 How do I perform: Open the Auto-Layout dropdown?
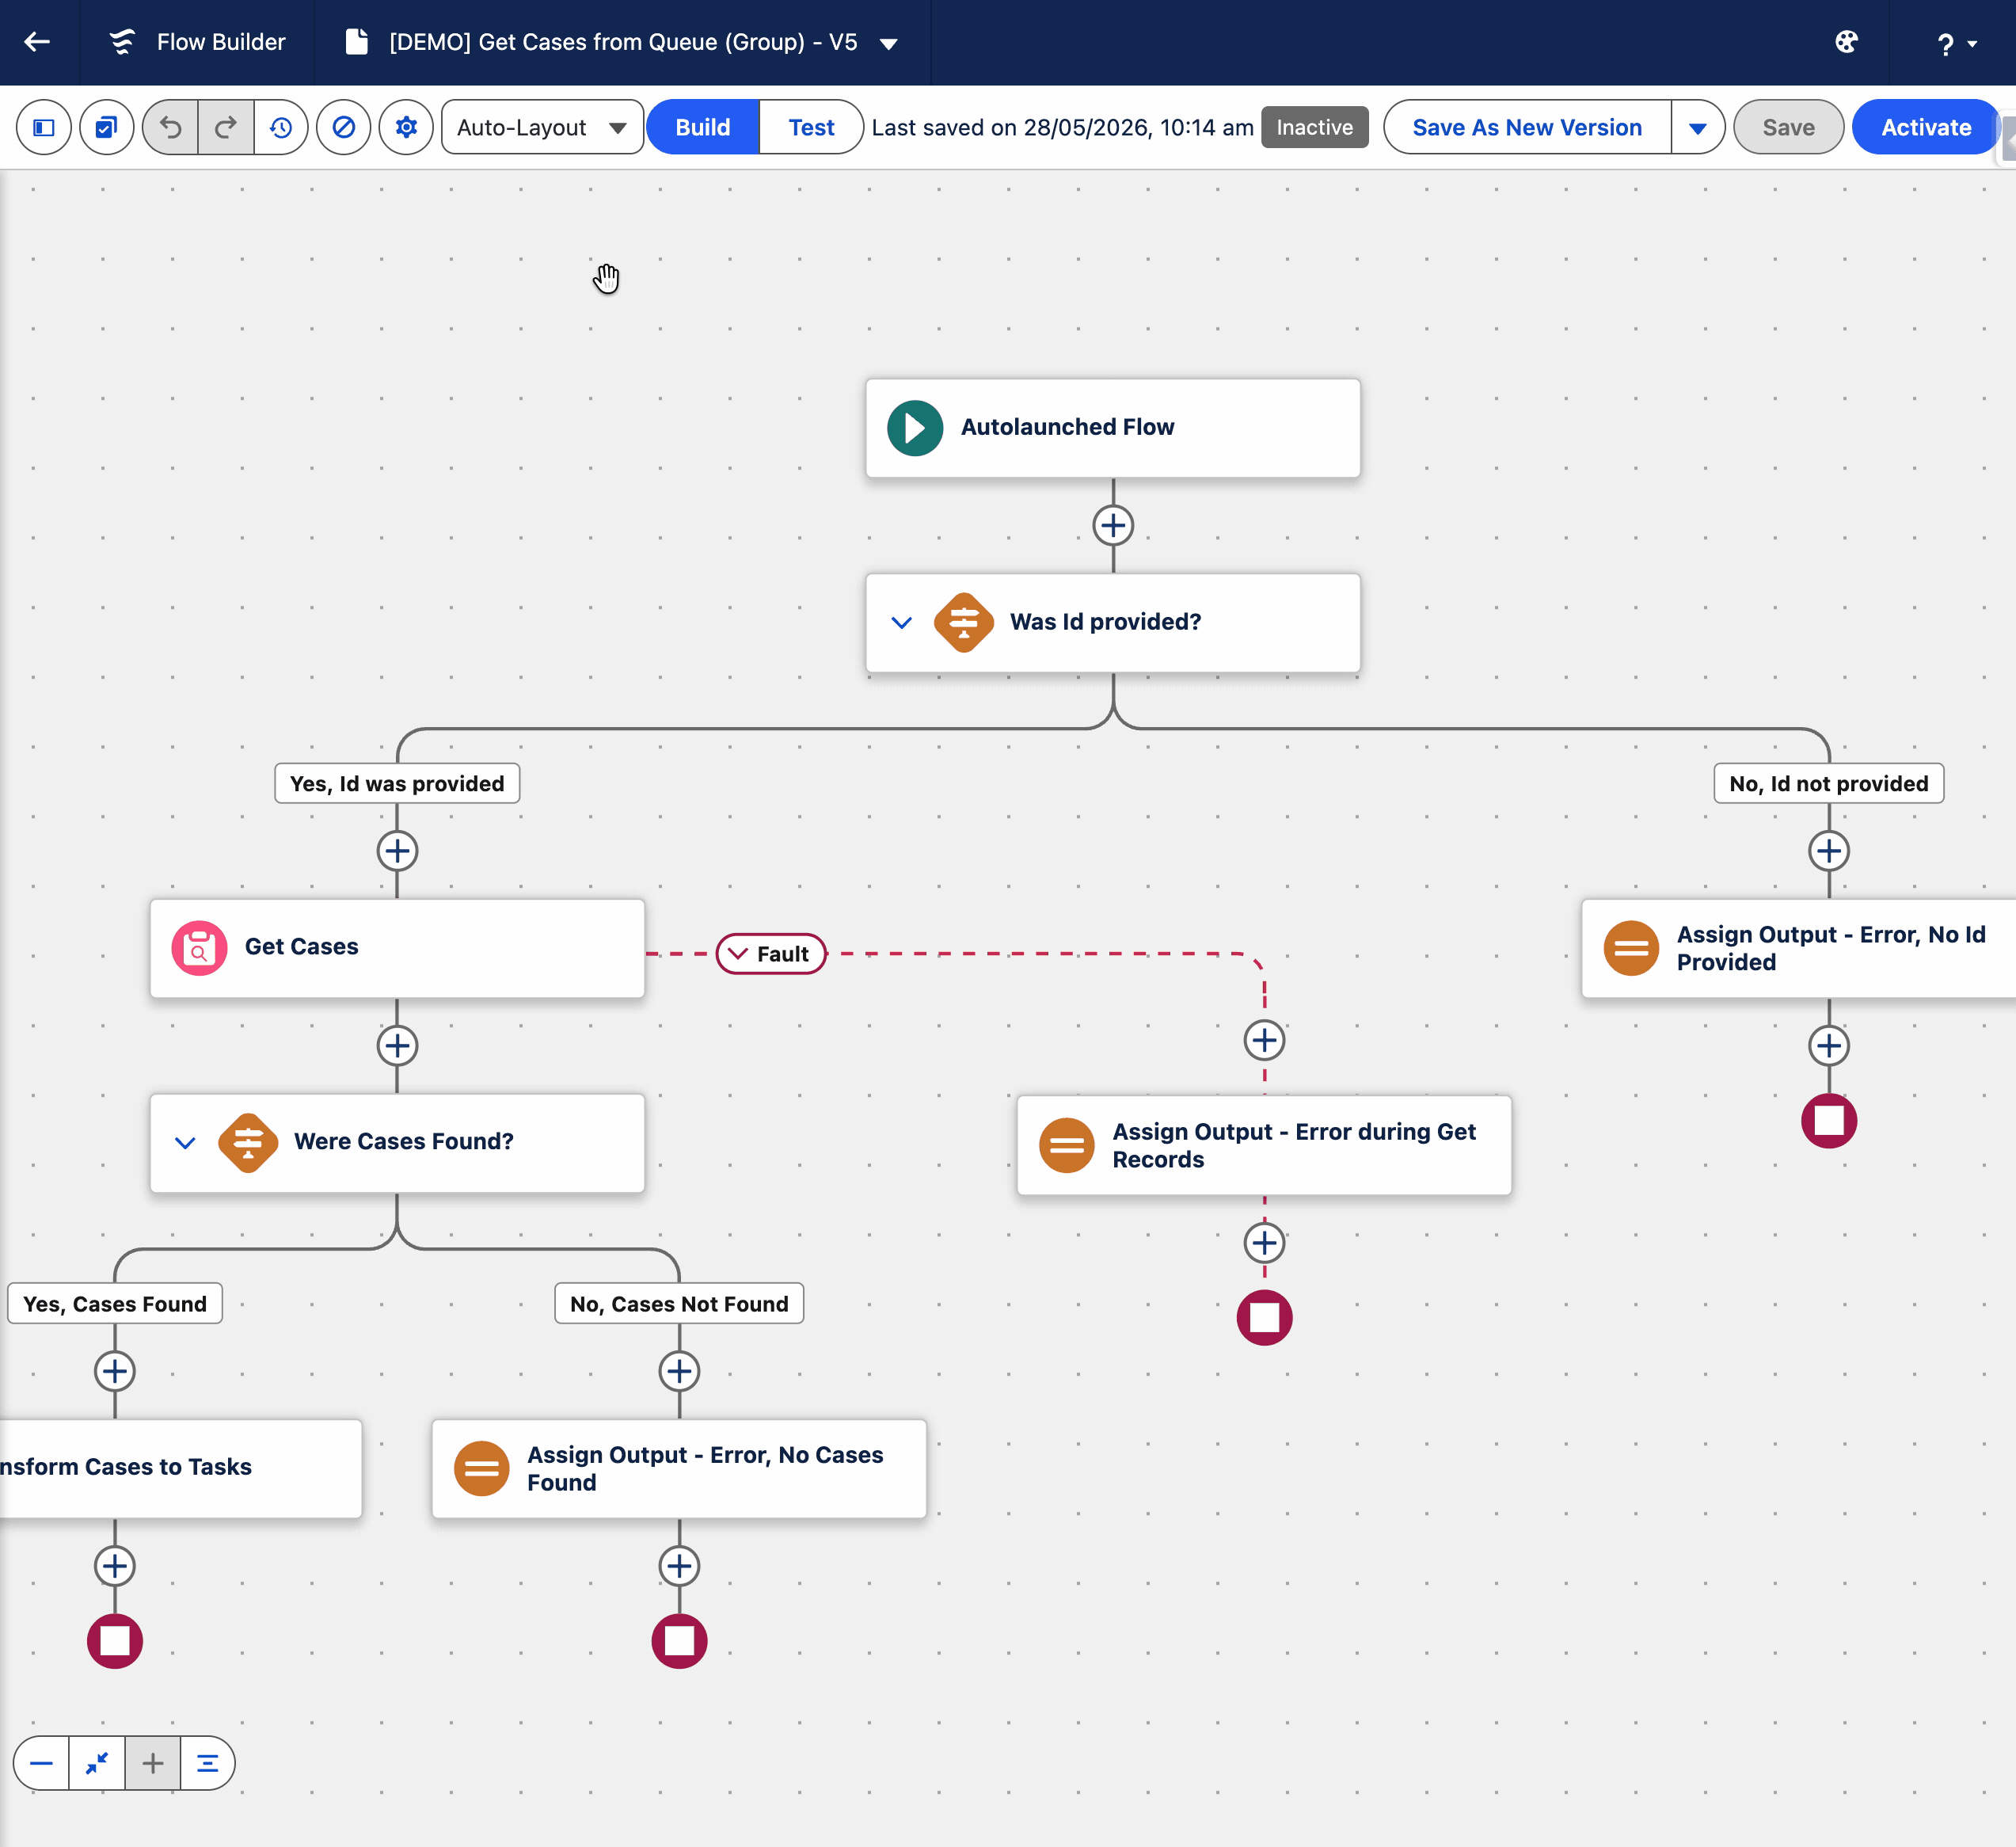(x=542, y=127)
